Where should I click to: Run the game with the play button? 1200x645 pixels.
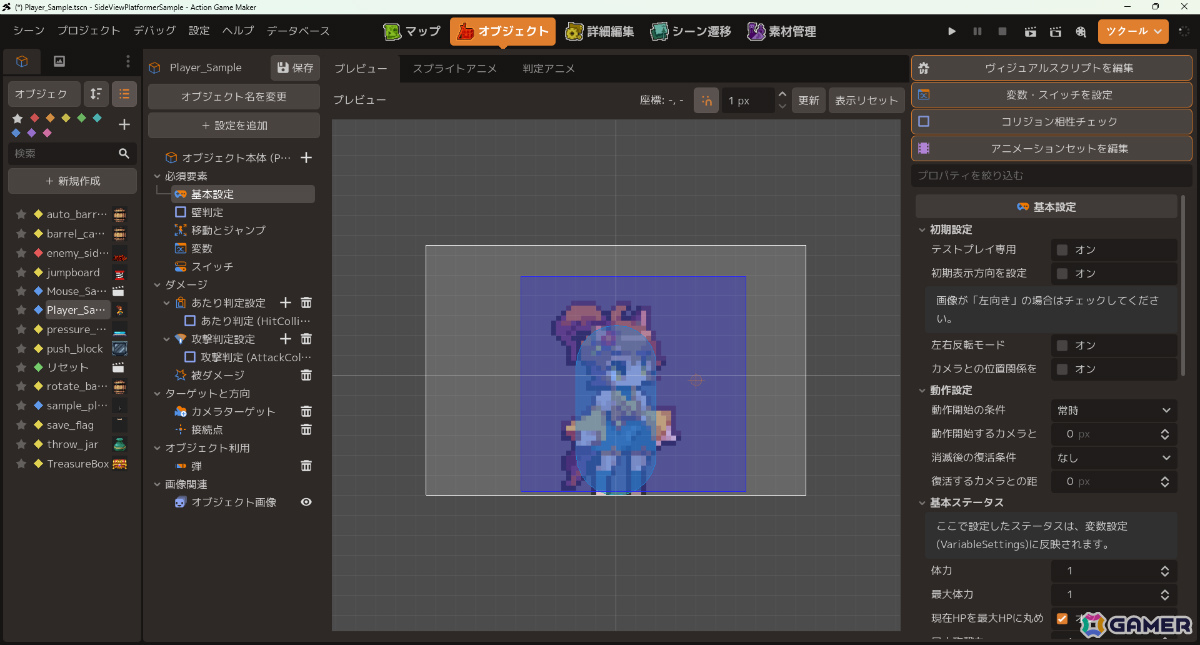click(951, 31)
